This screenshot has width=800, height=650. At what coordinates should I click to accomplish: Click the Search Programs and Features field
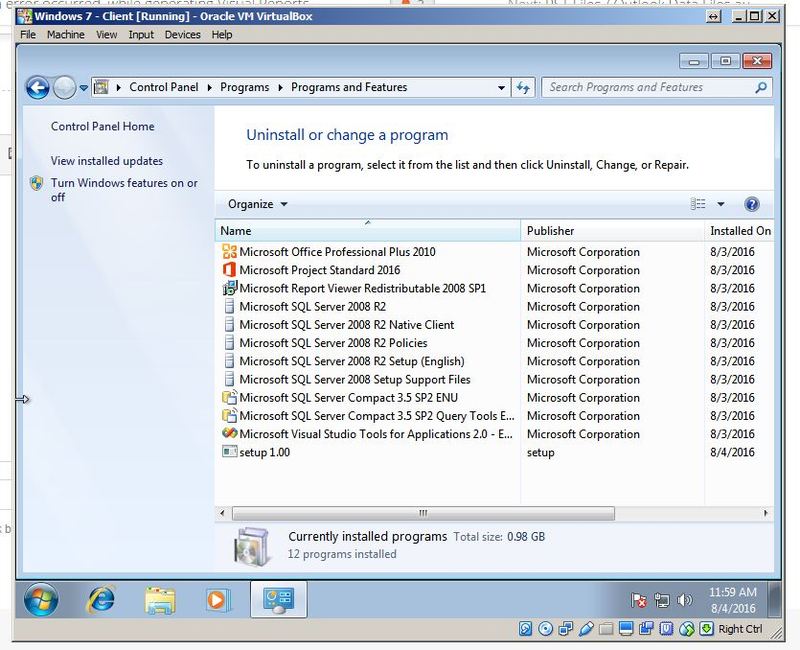click(x=657, y=88)
